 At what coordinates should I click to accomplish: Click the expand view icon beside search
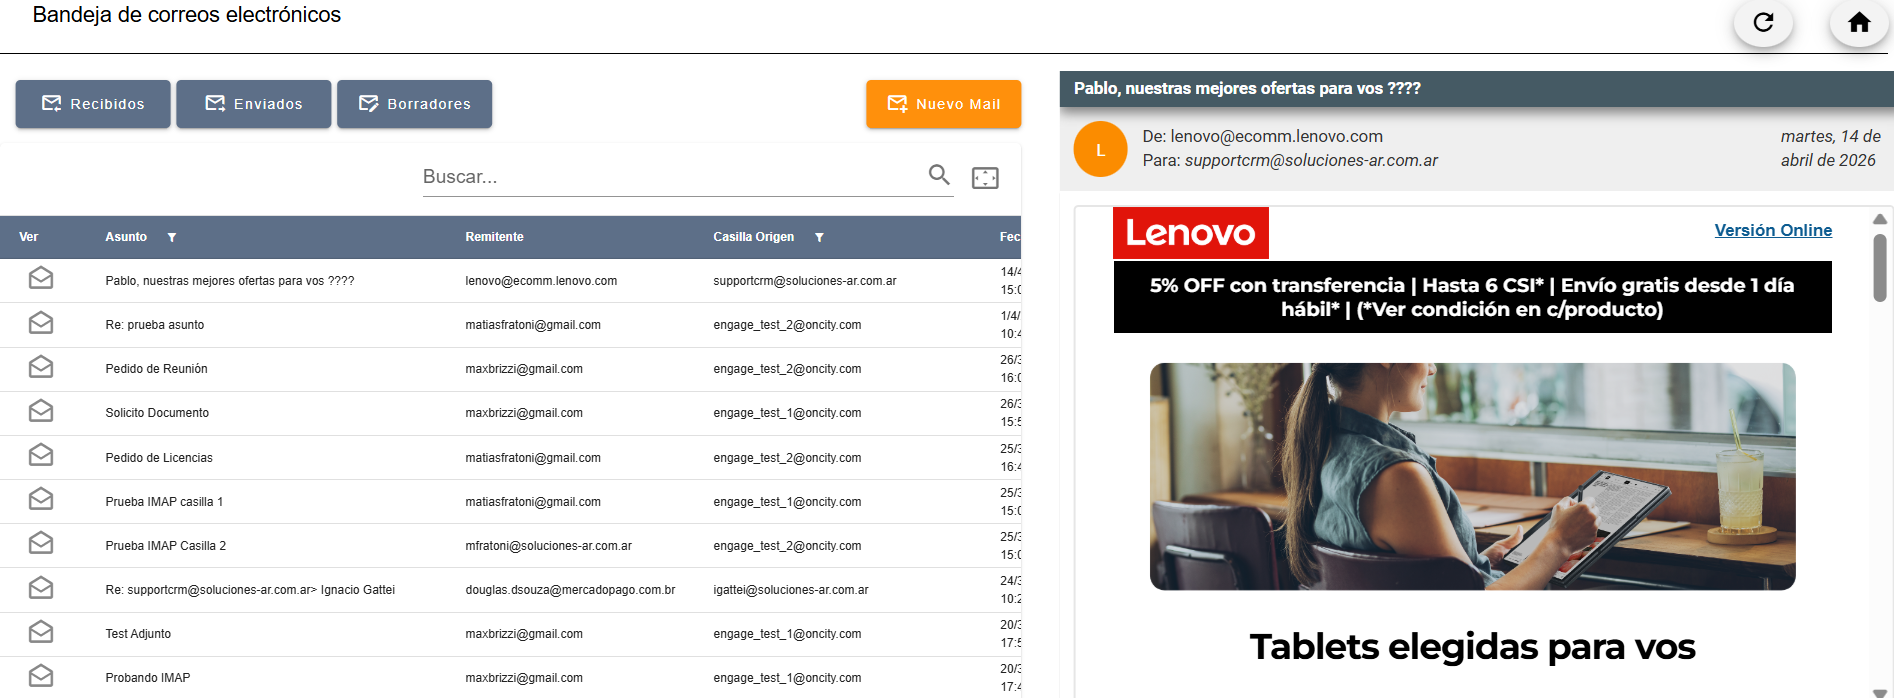[985, 178]
